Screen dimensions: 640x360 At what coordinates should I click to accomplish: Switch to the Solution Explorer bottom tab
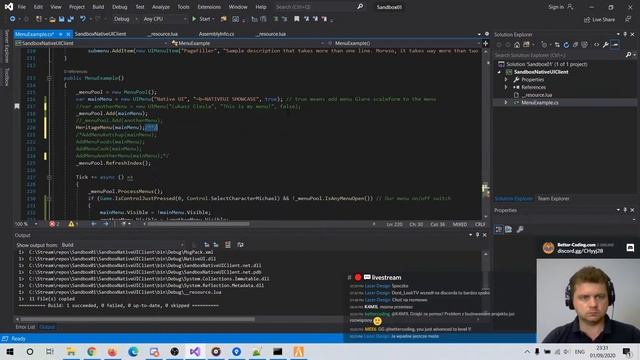pyautogui.click(x=513, y=199)
